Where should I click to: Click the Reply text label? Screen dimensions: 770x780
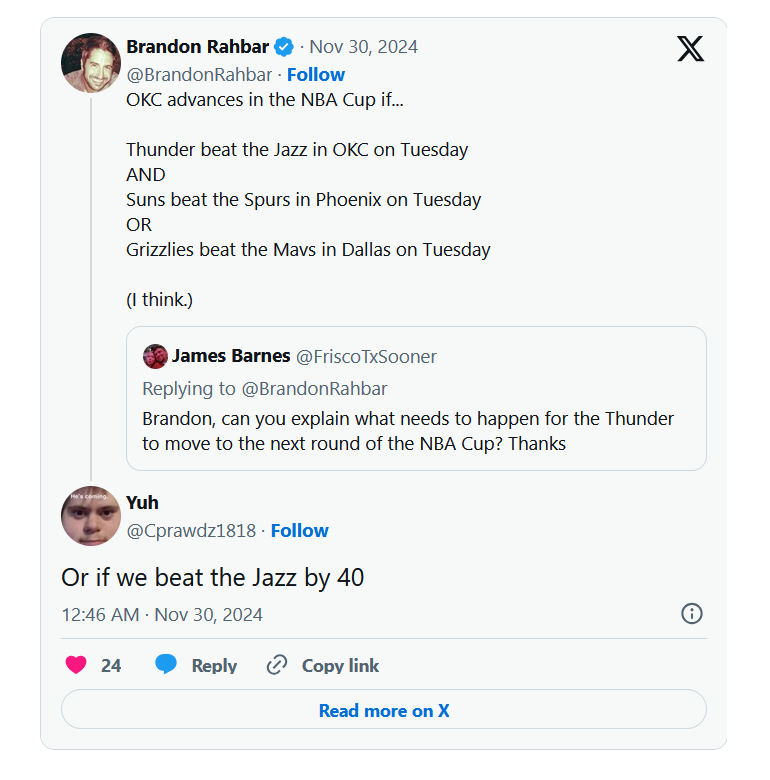point(214,666)
